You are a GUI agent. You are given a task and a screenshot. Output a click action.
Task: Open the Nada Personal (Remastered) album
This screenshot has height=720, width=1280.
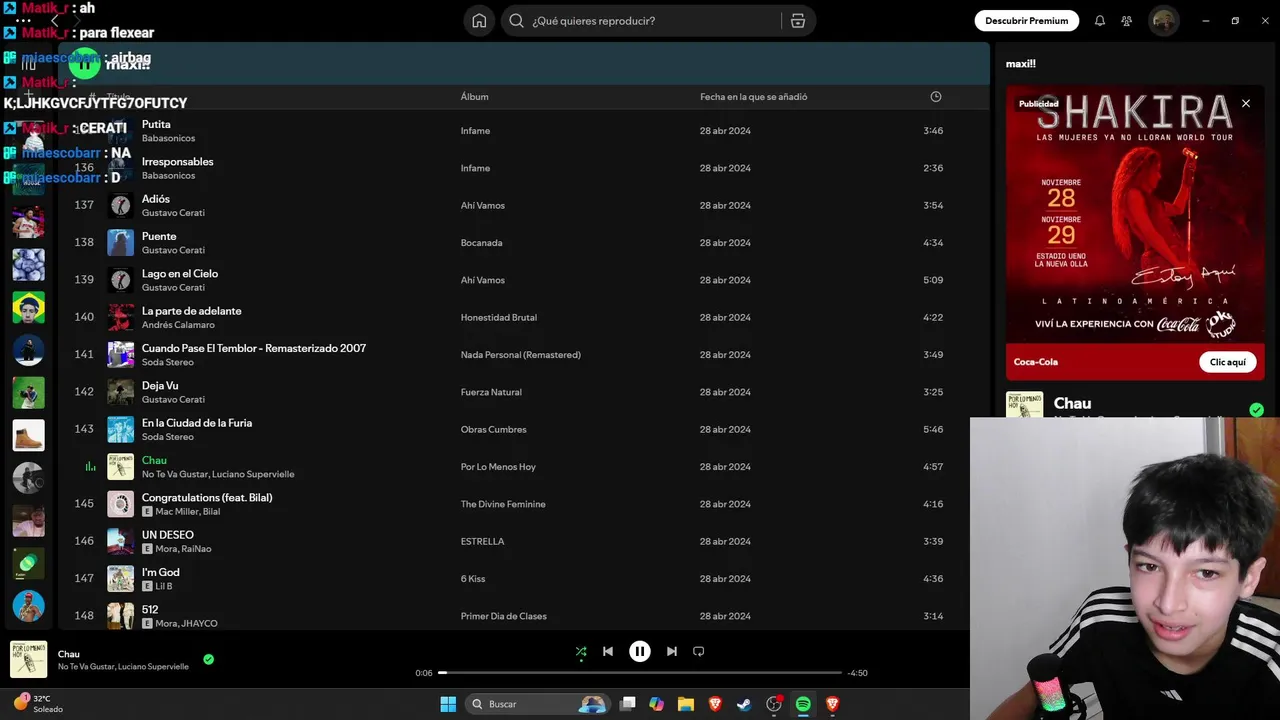(x=520, y=355)
